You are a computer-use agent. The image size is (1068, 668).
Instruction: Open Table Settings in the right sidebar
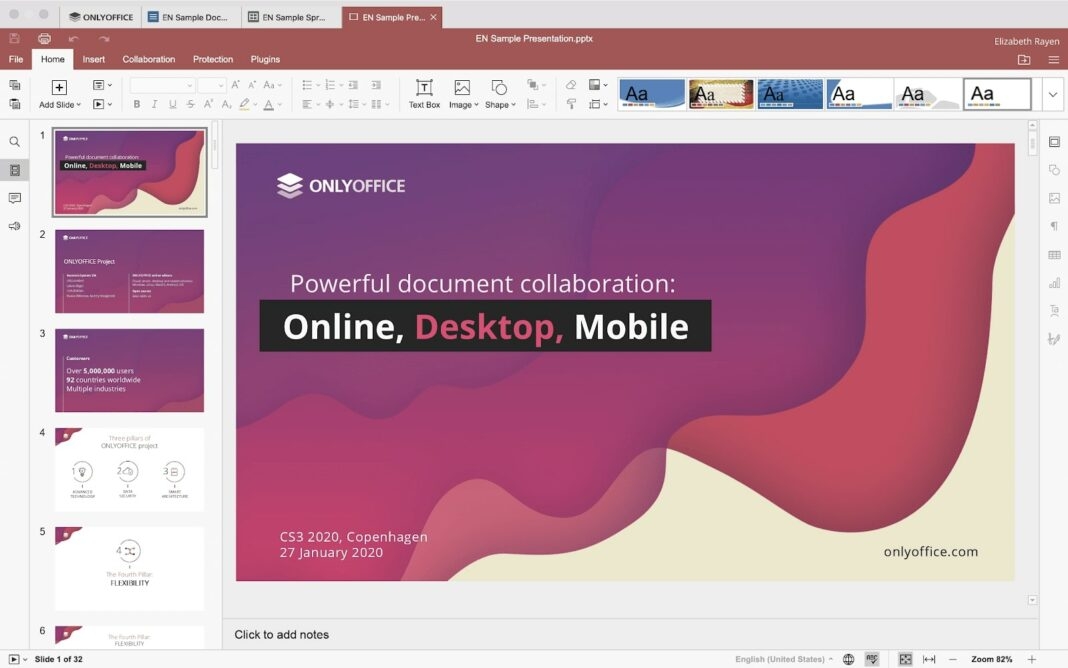click(1053, 254)
